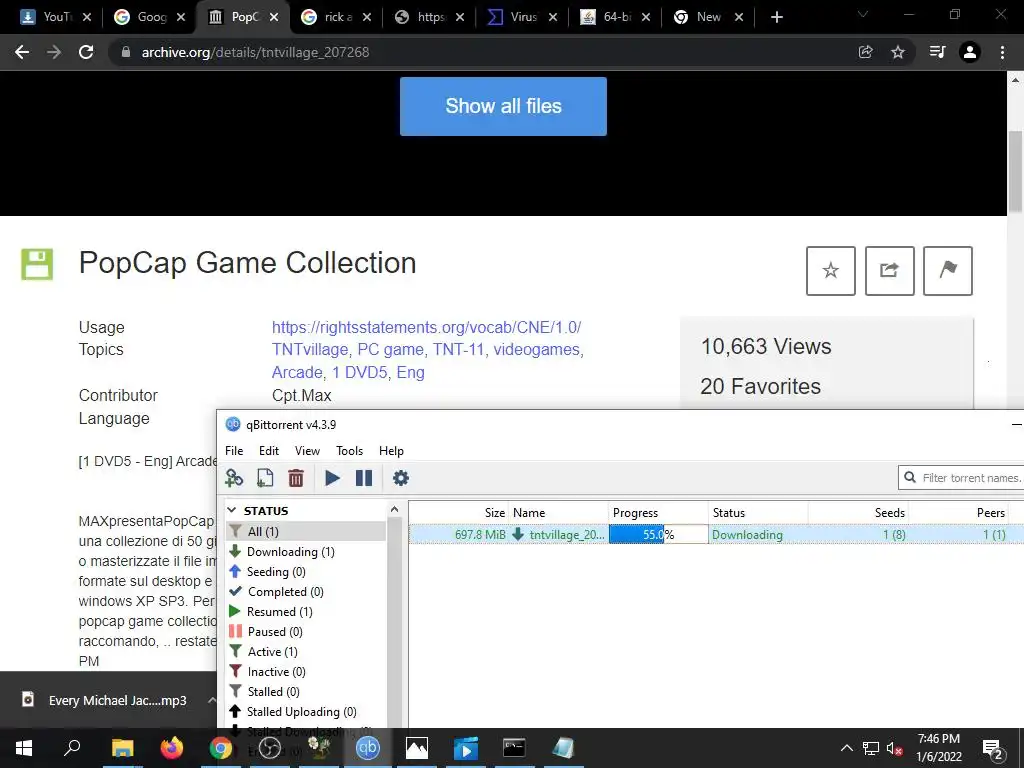Open the Windows Start menu
1024x768 pixels.
(24, 748)
